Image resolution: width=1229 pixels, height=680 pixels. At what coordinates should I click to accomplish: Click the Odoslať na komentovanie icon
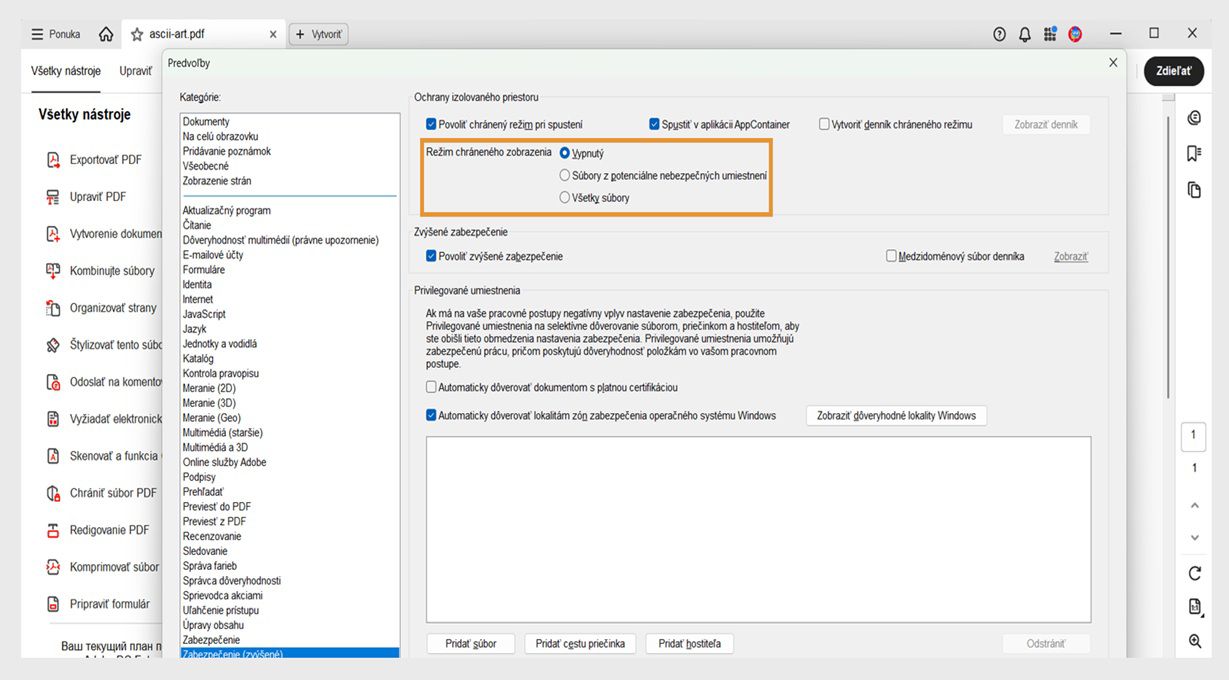coord(54,382)
